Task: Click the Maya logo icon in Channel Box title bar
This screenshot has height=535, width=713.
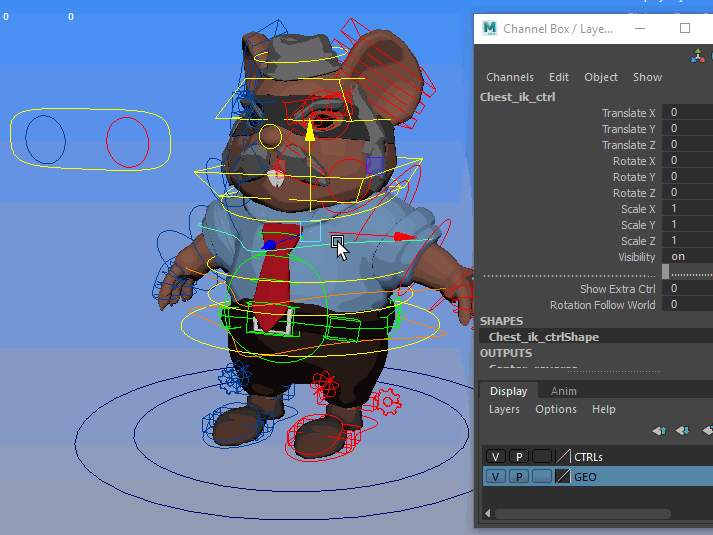Action: pos(490,29)
